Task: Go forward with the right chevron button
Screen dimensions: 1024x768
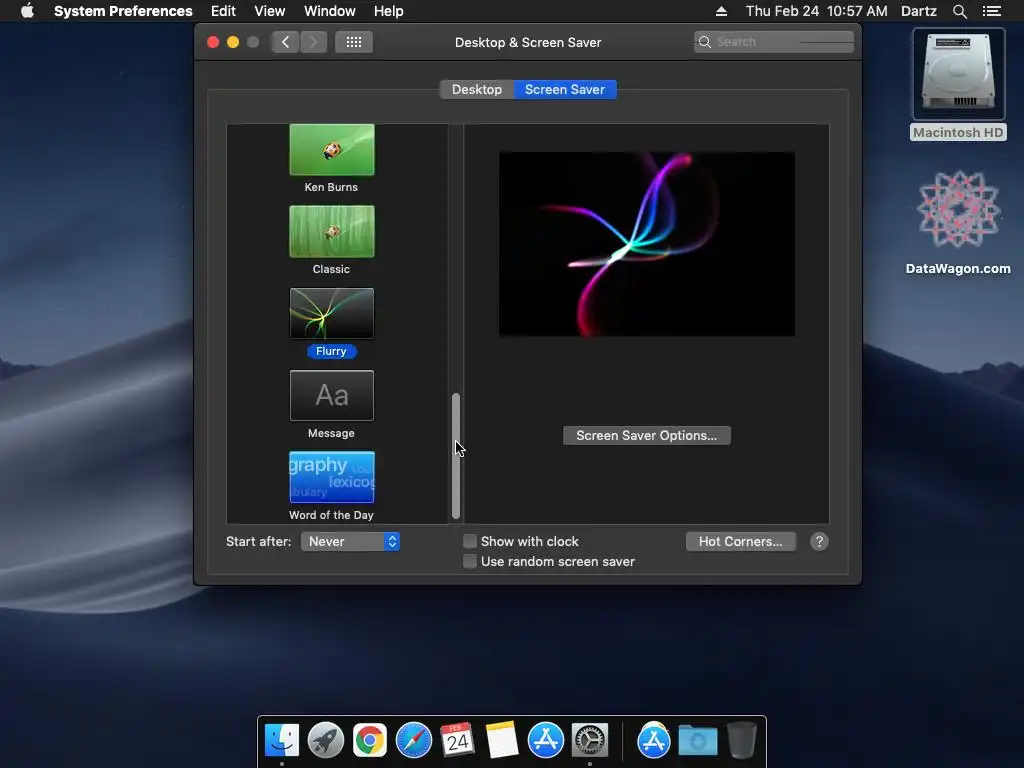Action: 313,42
